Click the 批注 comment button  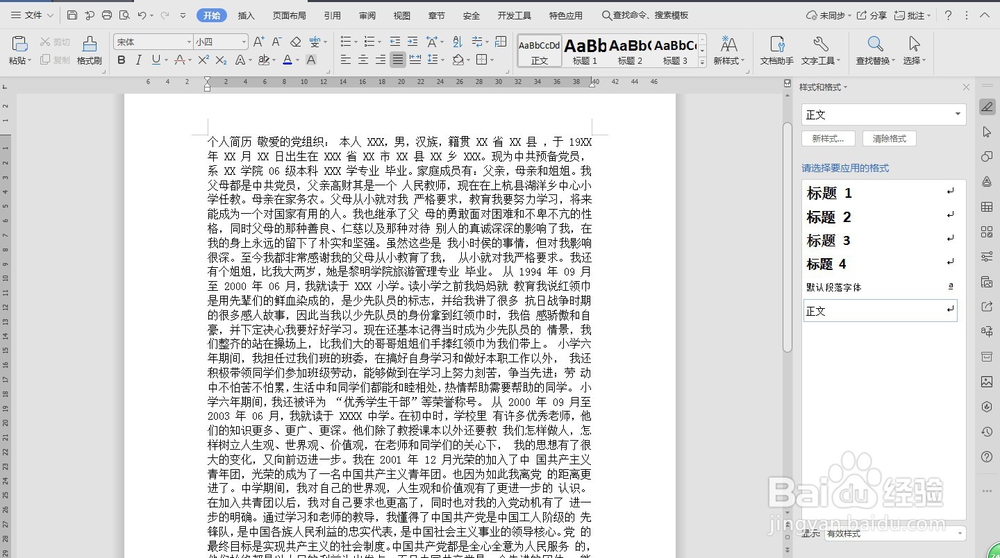(x=912, y=15)
